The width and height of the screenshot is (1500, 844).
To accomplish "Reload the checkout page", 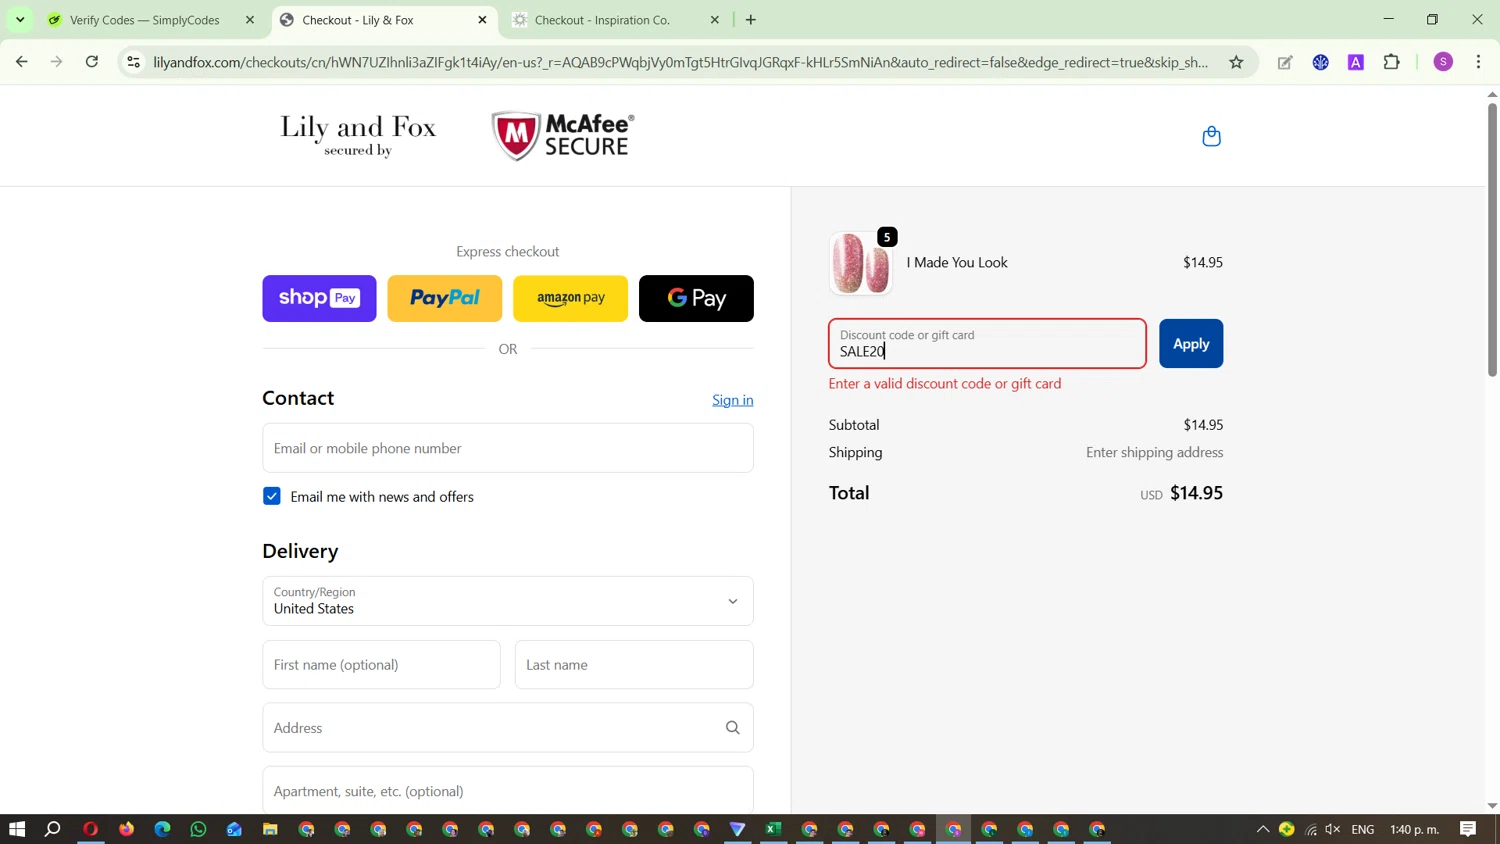I will pos(92,62).
